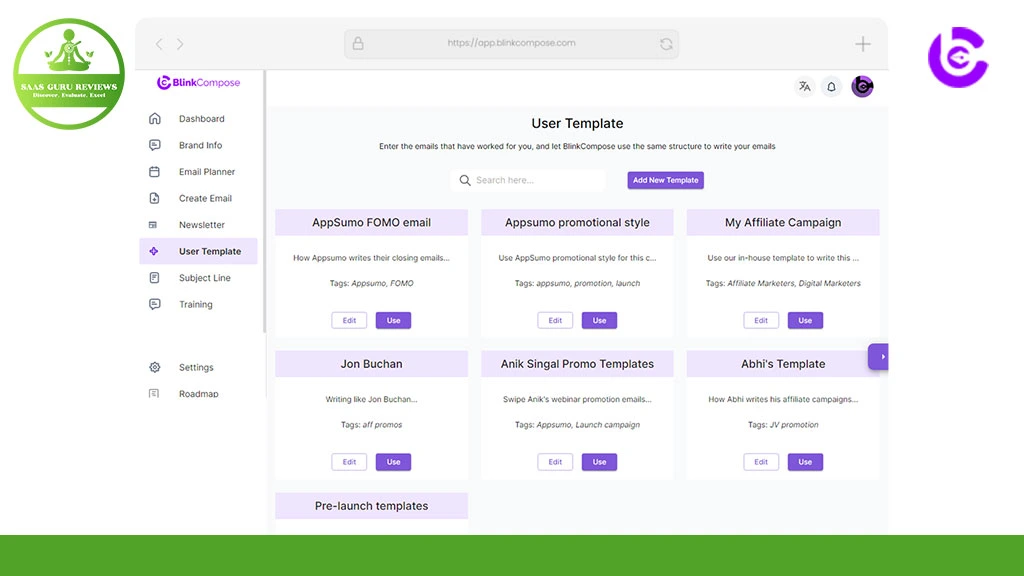
Task: Use the AppSumo FOMO email template
Action: 393,320
